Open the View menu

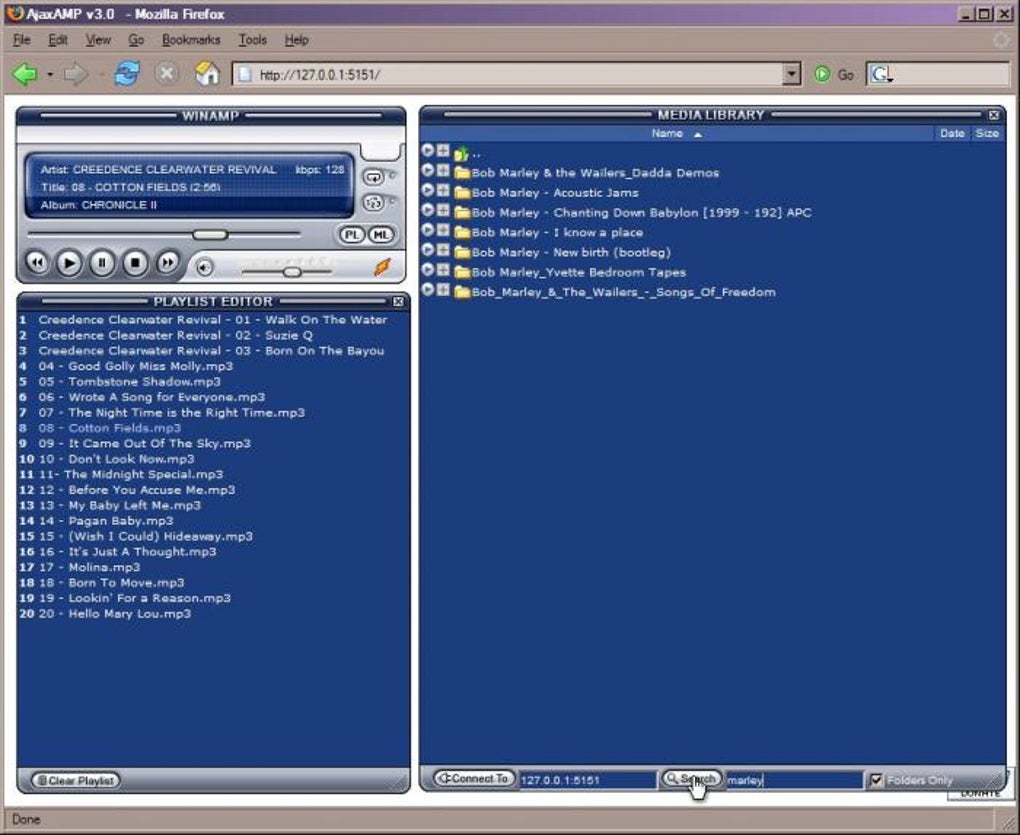coord(98,40)
